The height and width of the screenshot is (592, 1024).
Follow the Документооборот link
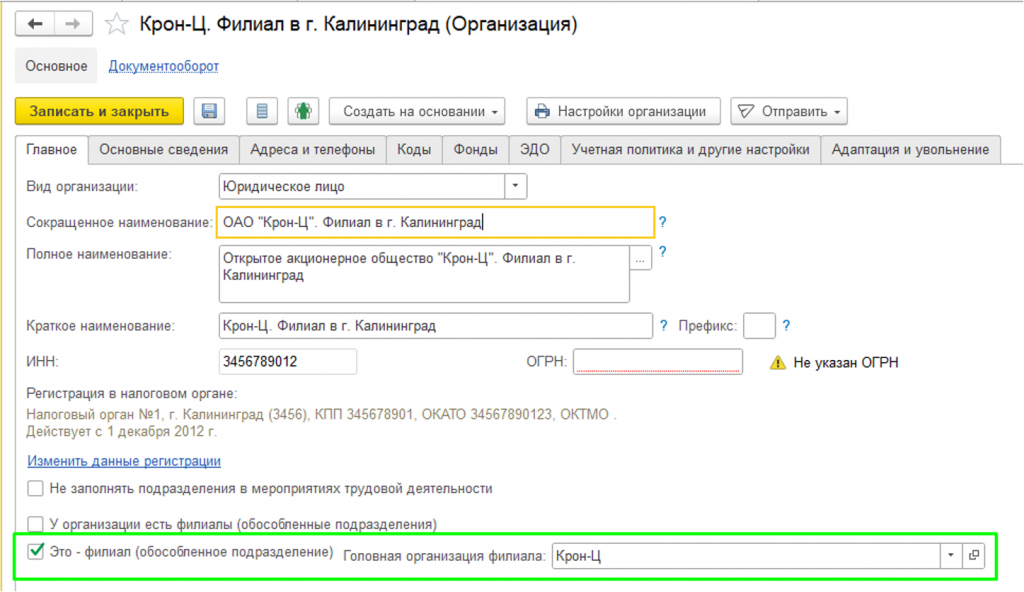tap(163, 66)
